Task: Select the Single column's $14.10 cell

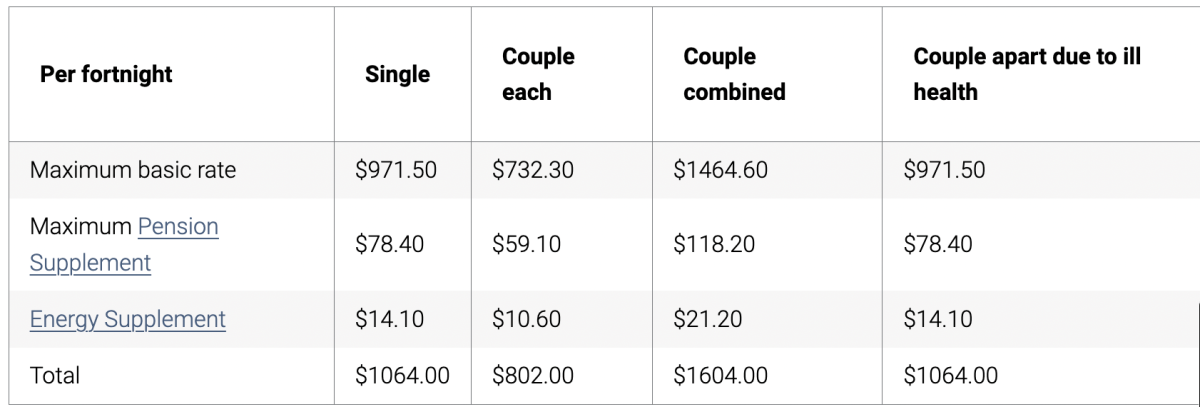Action: (389, 320)
